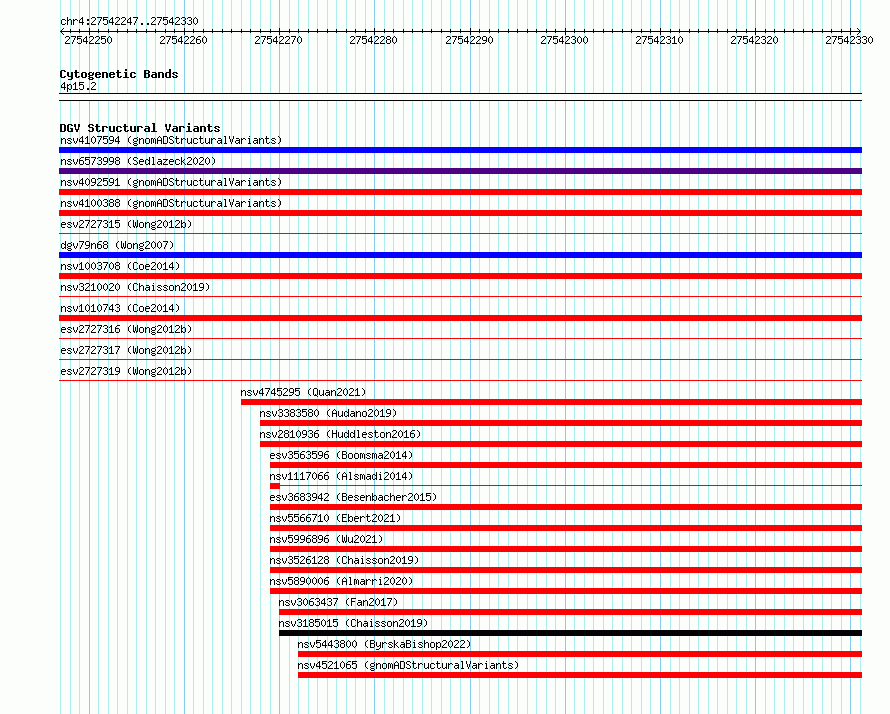The width and height of the screenshot is (890, 714).
Task: Click ruler position 27542330
Action: point(849,40)
